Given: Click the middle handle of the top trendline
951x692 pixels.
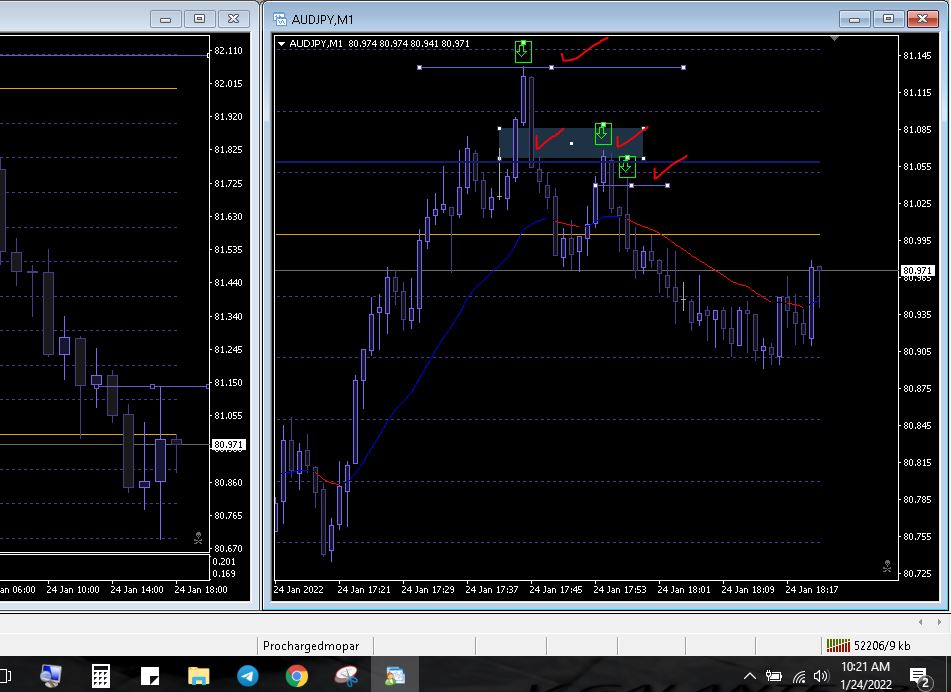Looking at the screenshot, I should pos(552,68).
